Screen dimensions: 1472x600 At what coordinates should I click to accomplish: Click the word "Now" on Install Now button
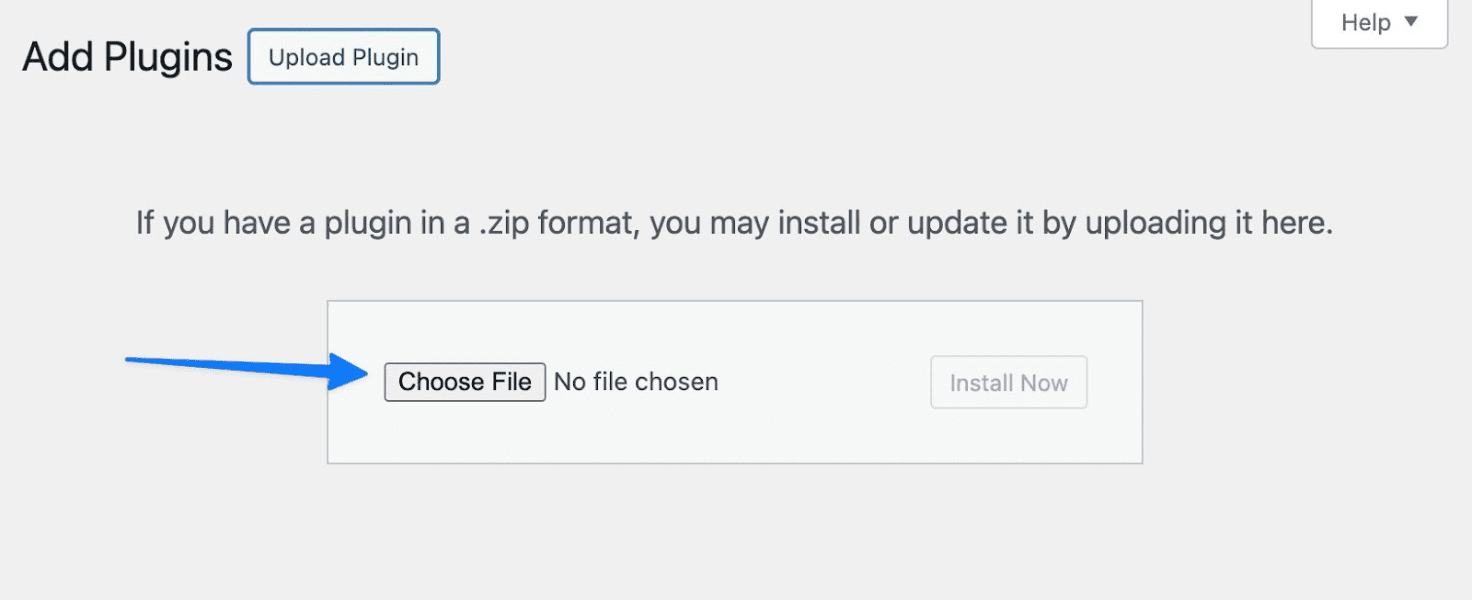coord(1044,383)
